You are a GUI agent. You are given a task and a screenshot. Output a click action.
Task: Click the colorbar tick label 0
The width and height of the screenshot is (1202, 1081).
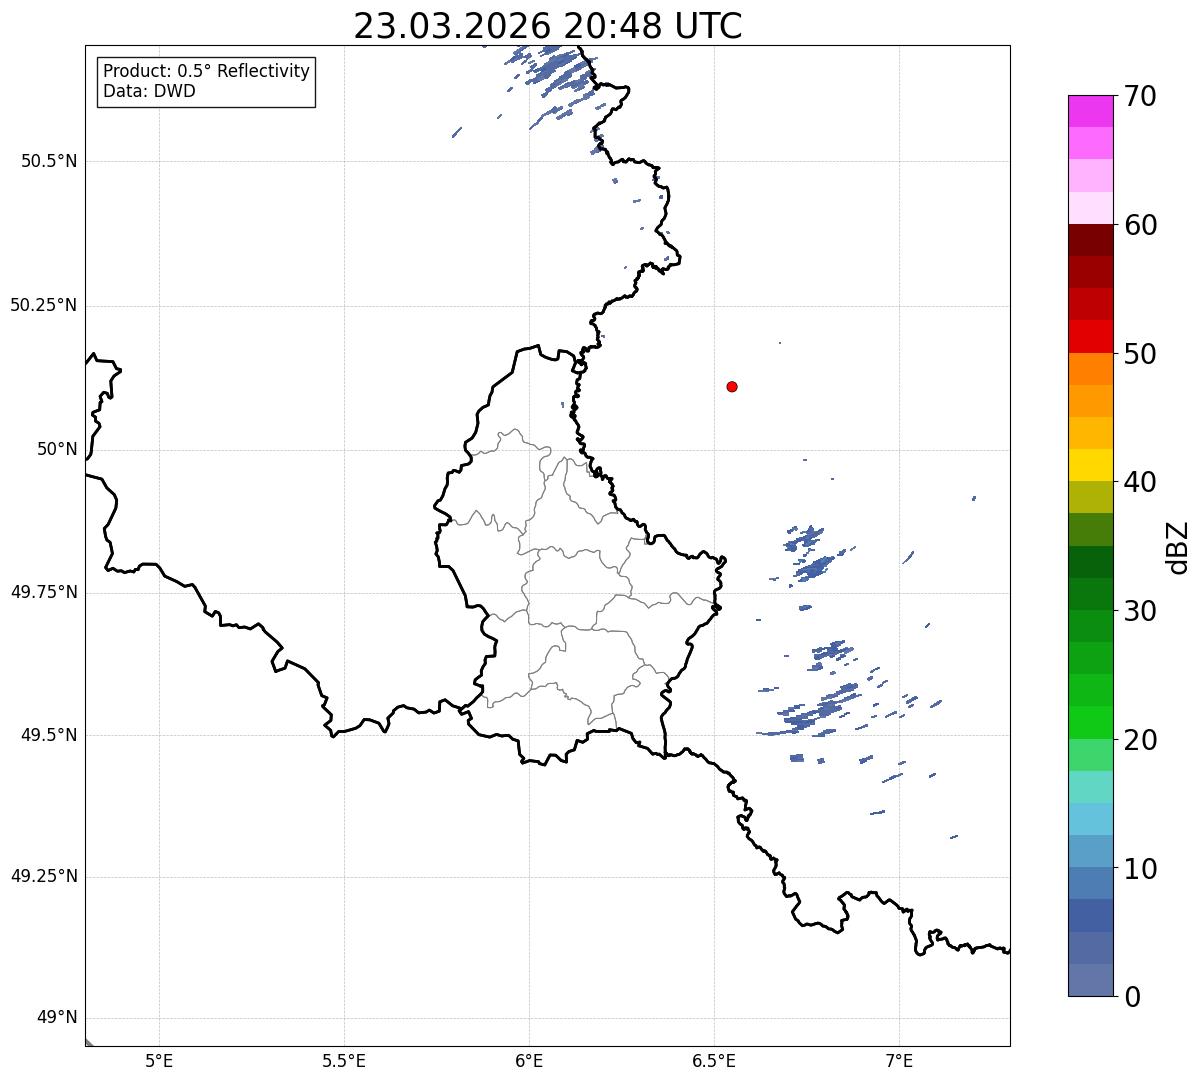click(x=1131, y=997)
